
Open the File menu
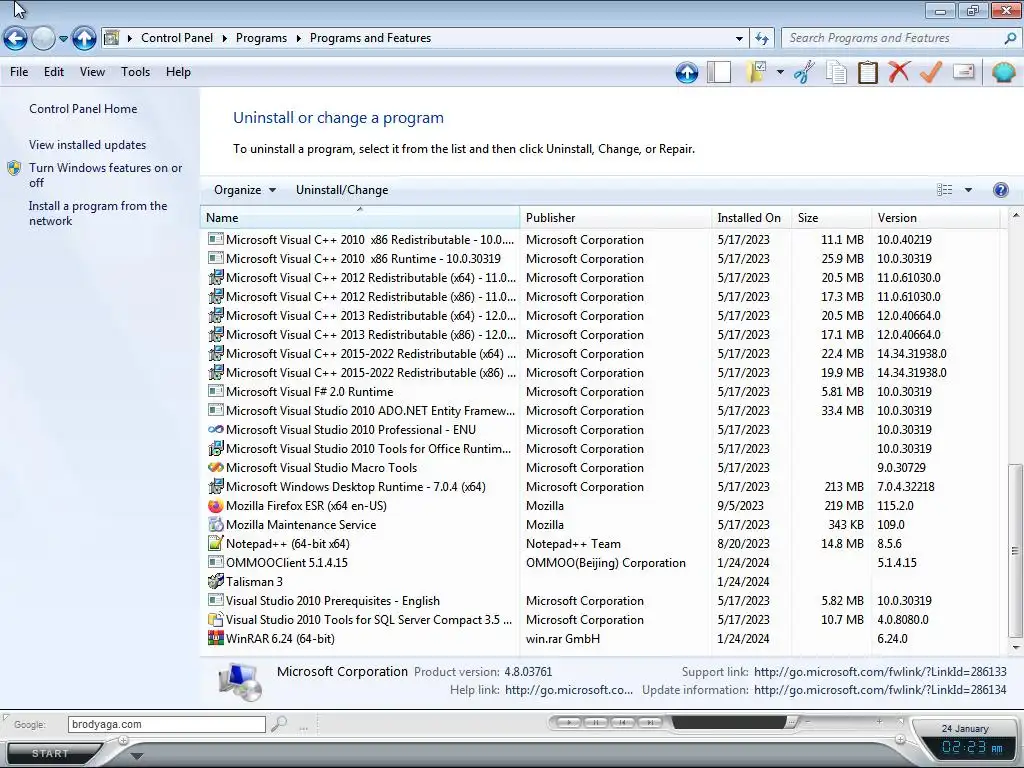coord(19,72)
